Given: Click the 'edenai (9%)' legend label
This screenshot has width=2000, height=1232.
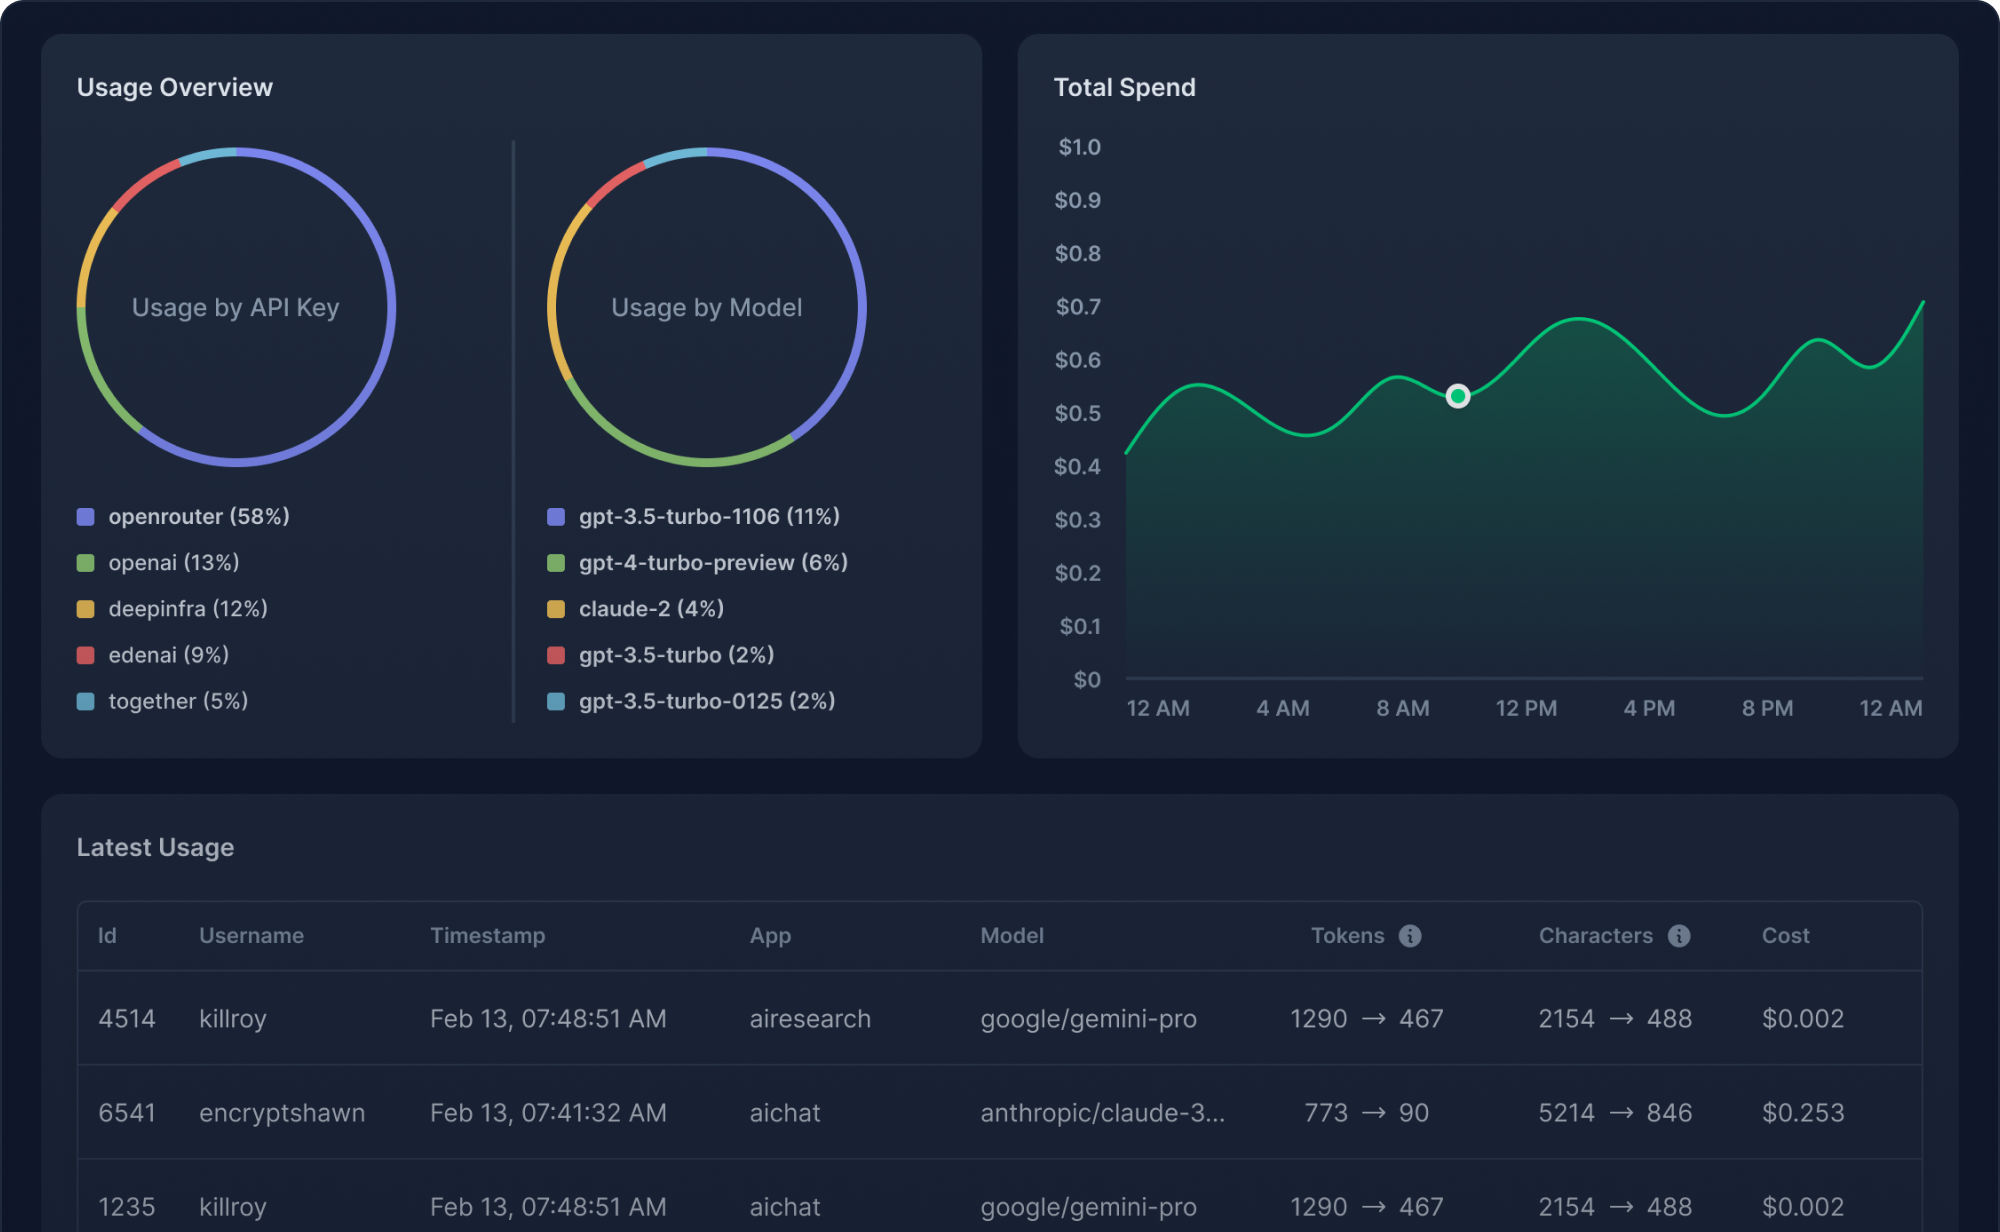Looking at the screenshot, I should pos(169,655).
